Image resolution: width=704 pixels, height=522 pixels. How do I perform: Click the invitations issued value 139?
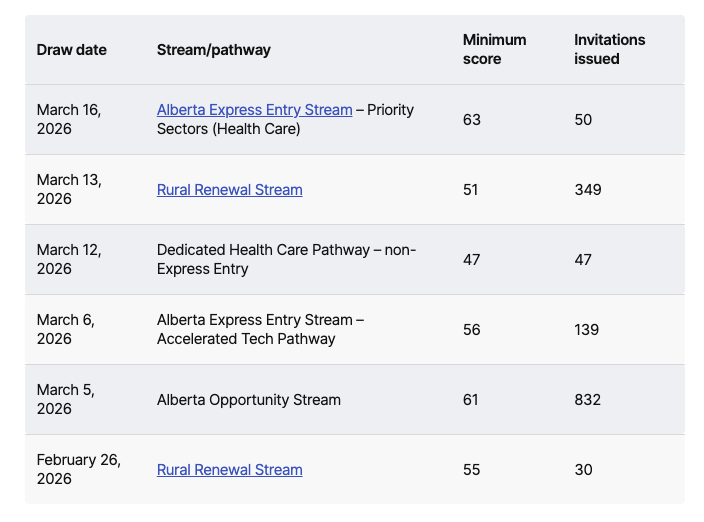coord(586,330)
